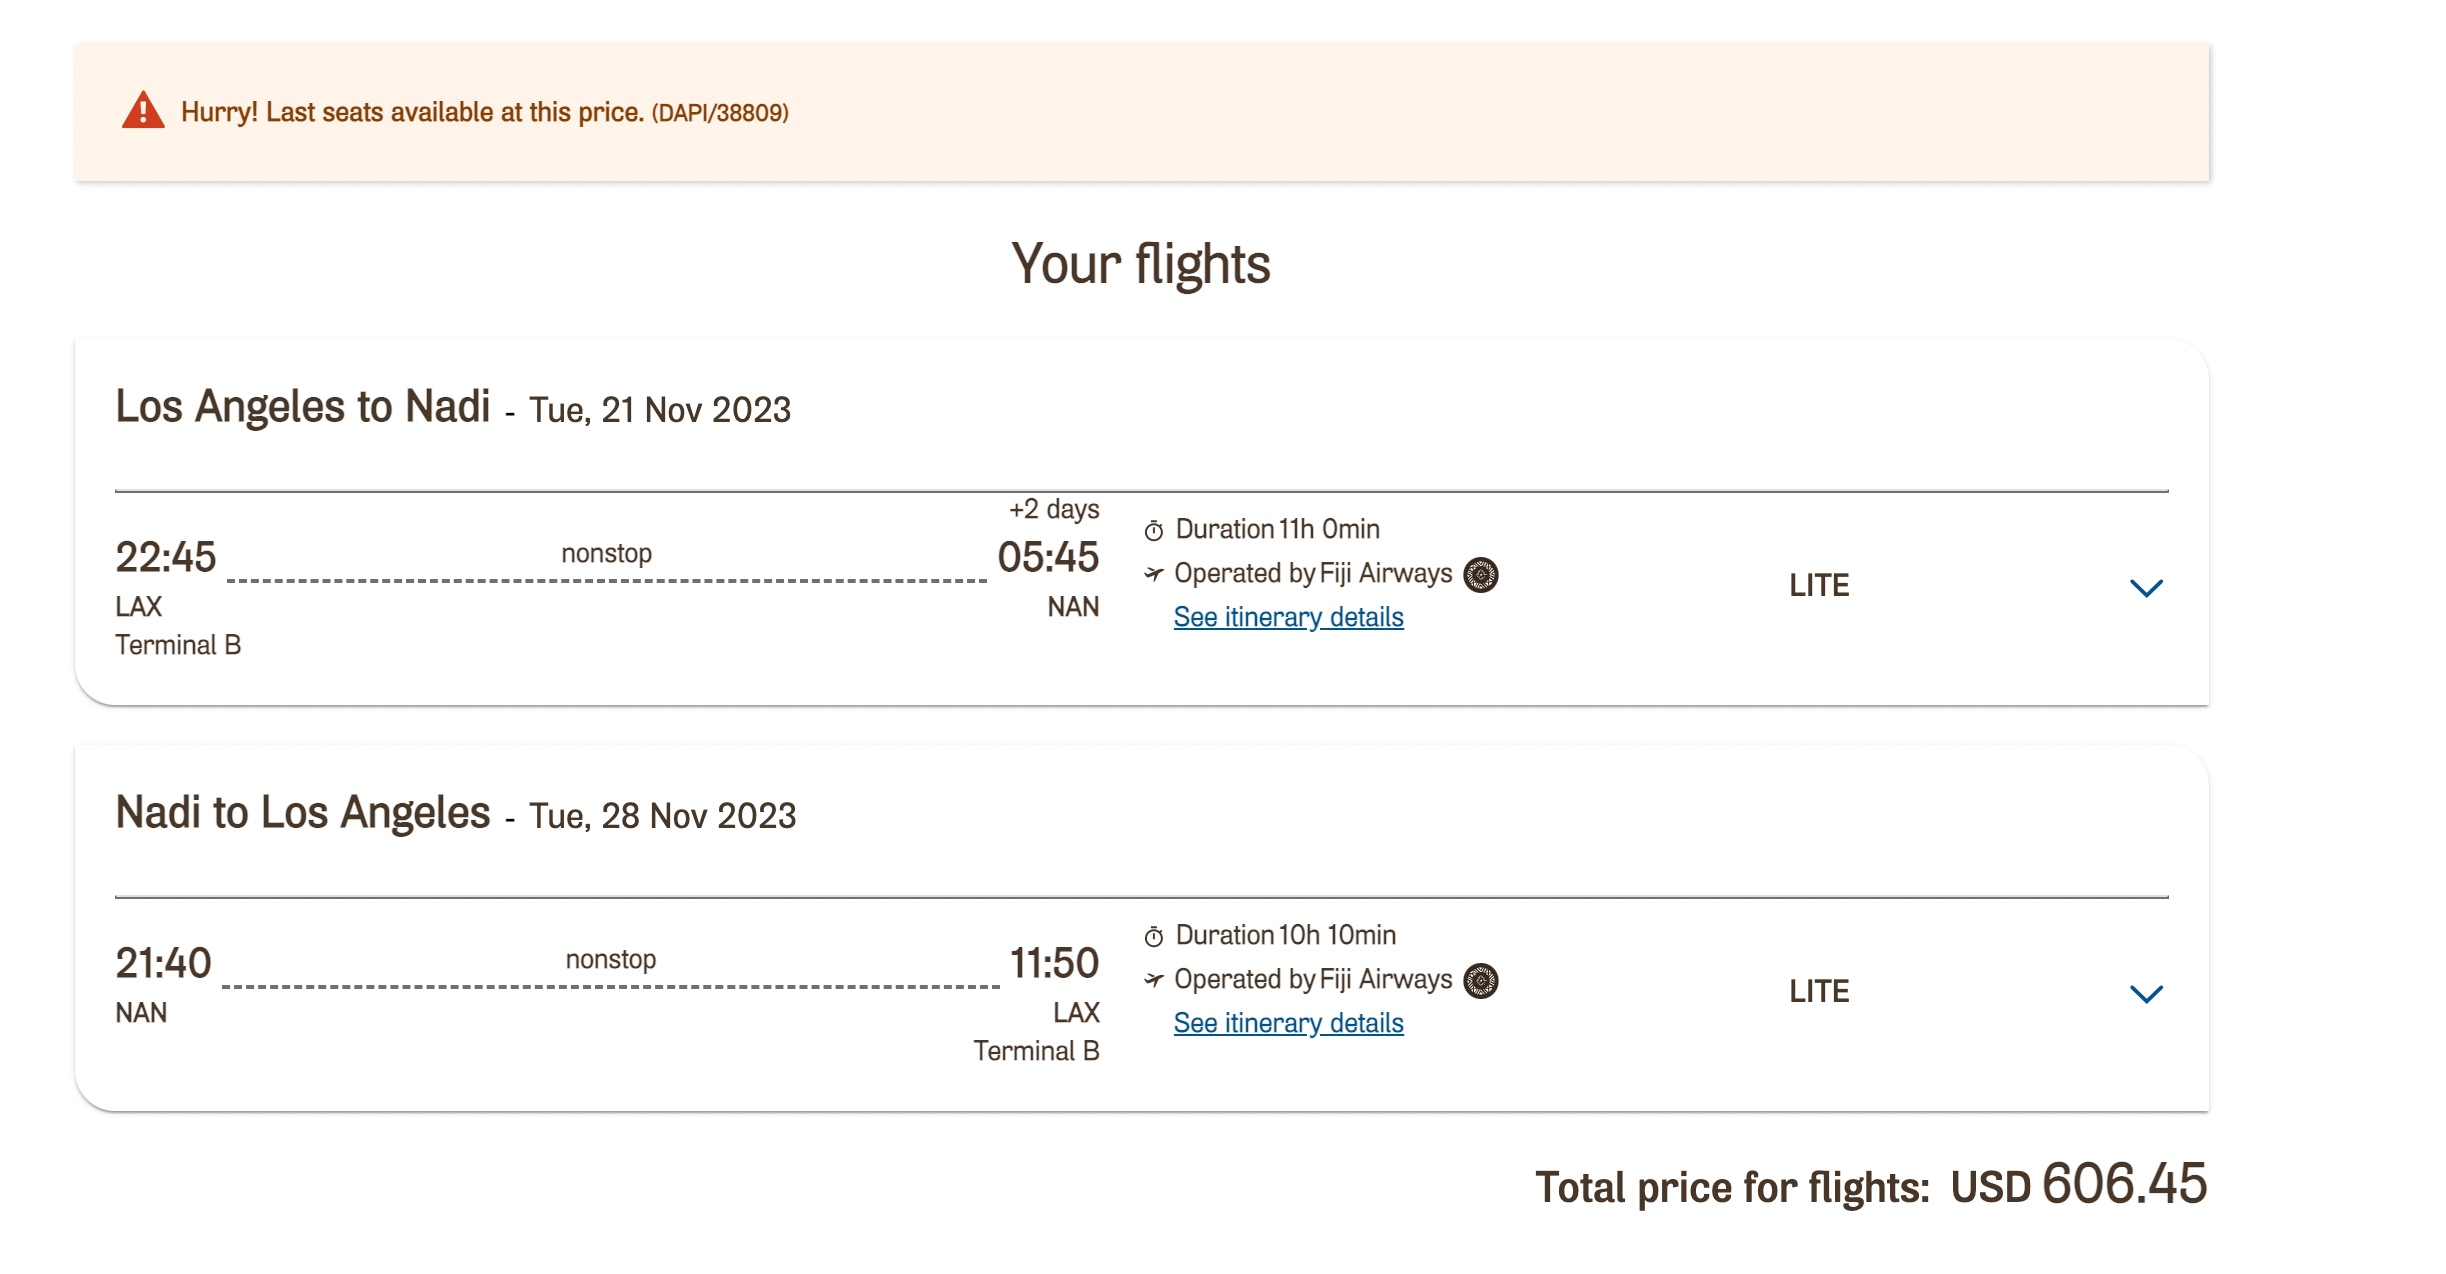Select the LITE fare label on the outbound flight

1819,586
